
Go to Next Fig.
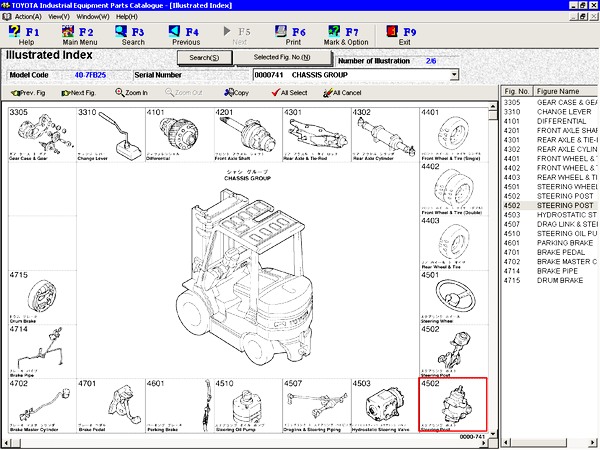pos(78,93)
